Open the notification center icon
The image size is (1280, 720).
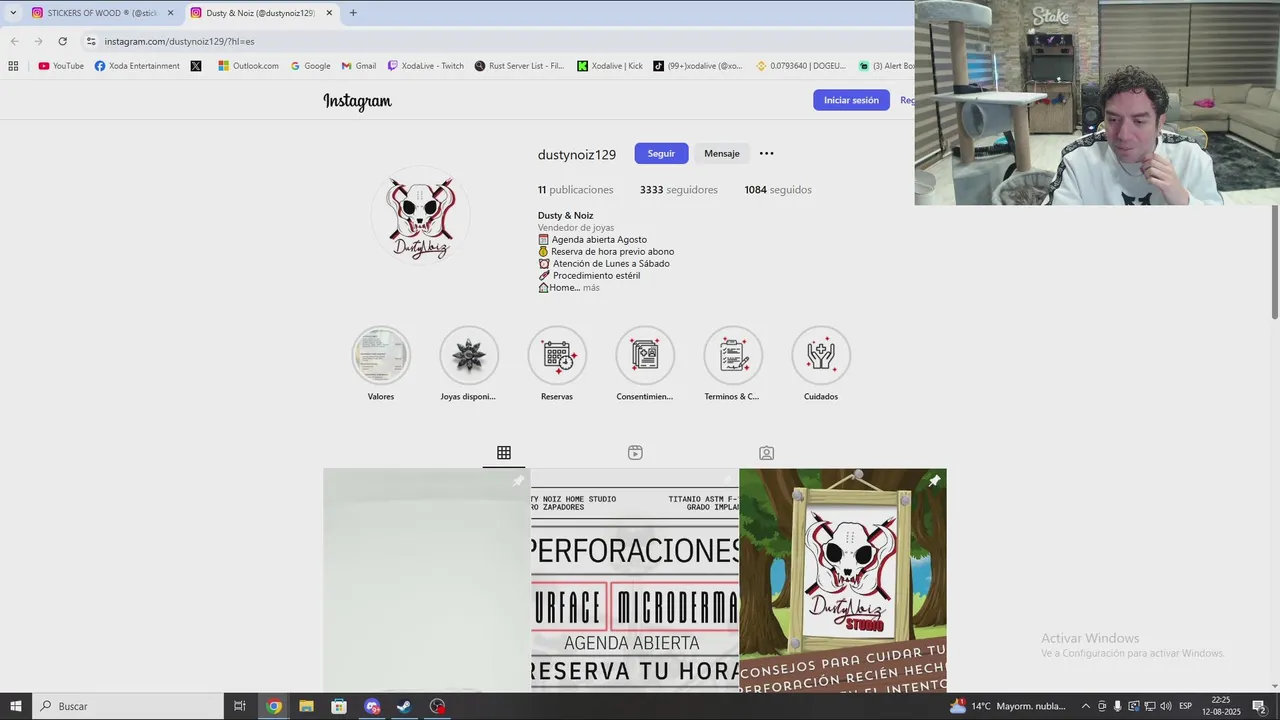[x=1259, y=706]
